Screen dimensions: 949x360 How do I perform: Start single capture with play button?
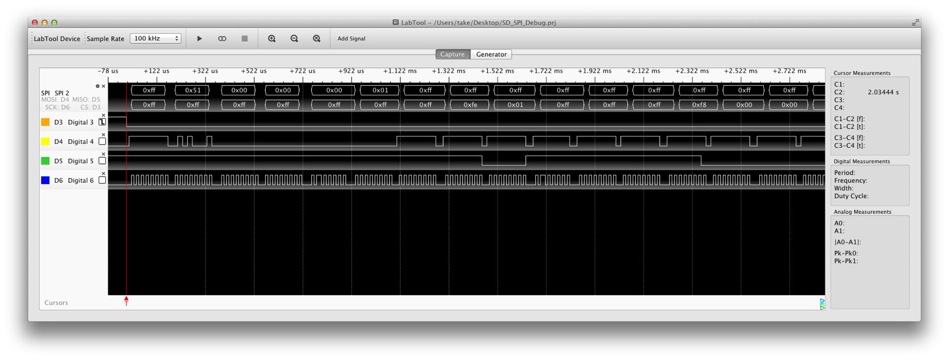click(x=200, y=38)
